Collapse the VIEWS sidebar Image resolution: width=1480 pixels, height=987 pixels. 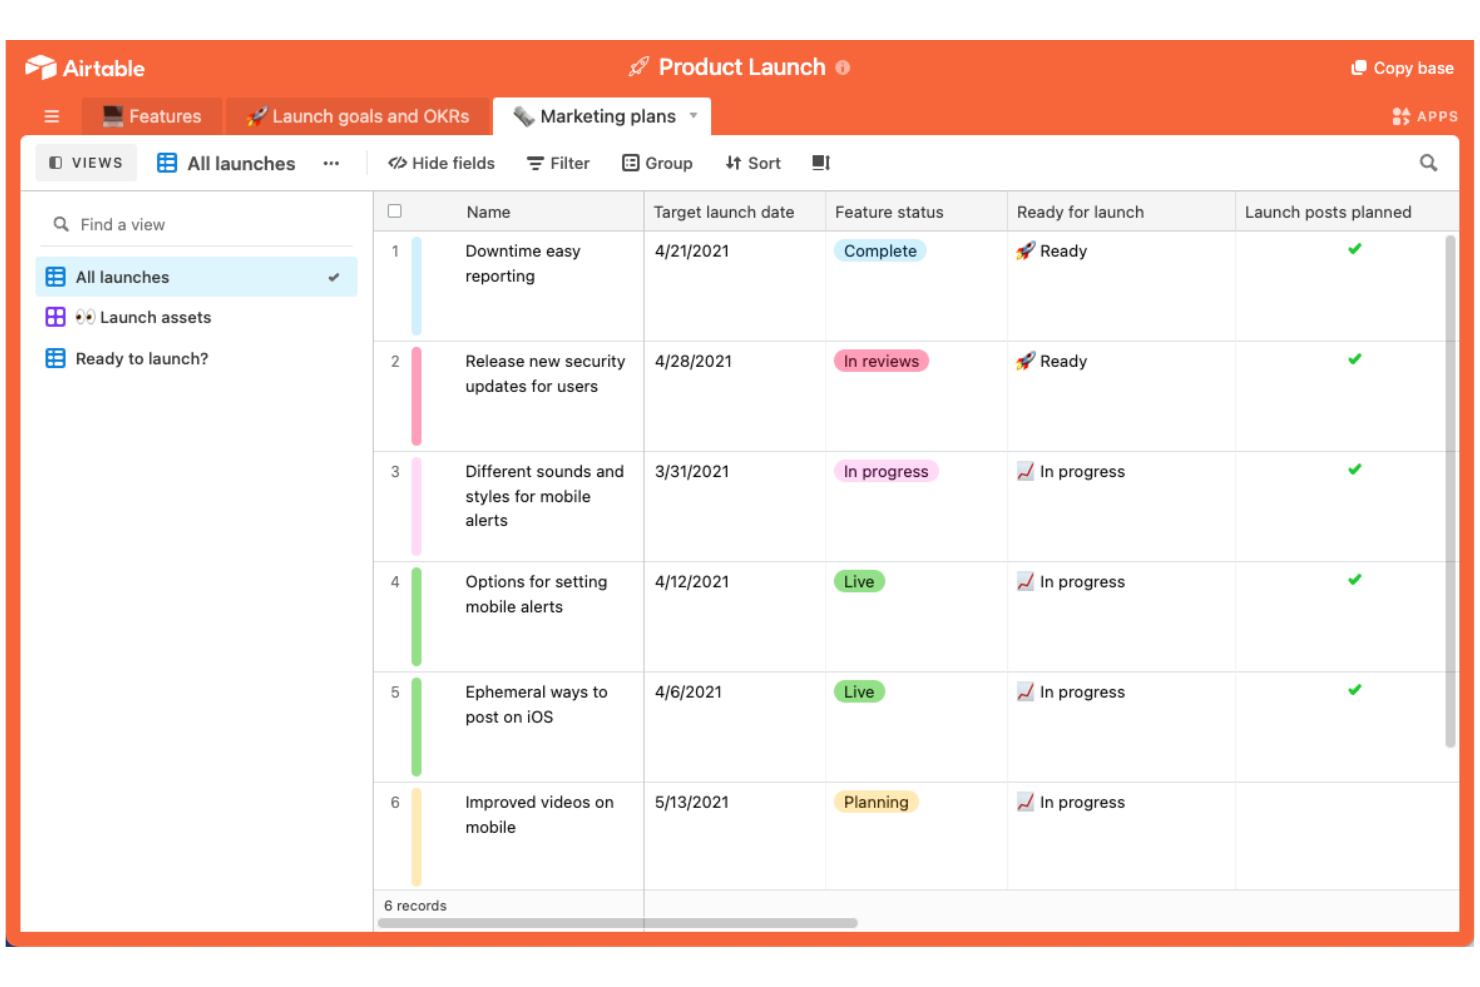pyautogui.click(x=86, y=162)
